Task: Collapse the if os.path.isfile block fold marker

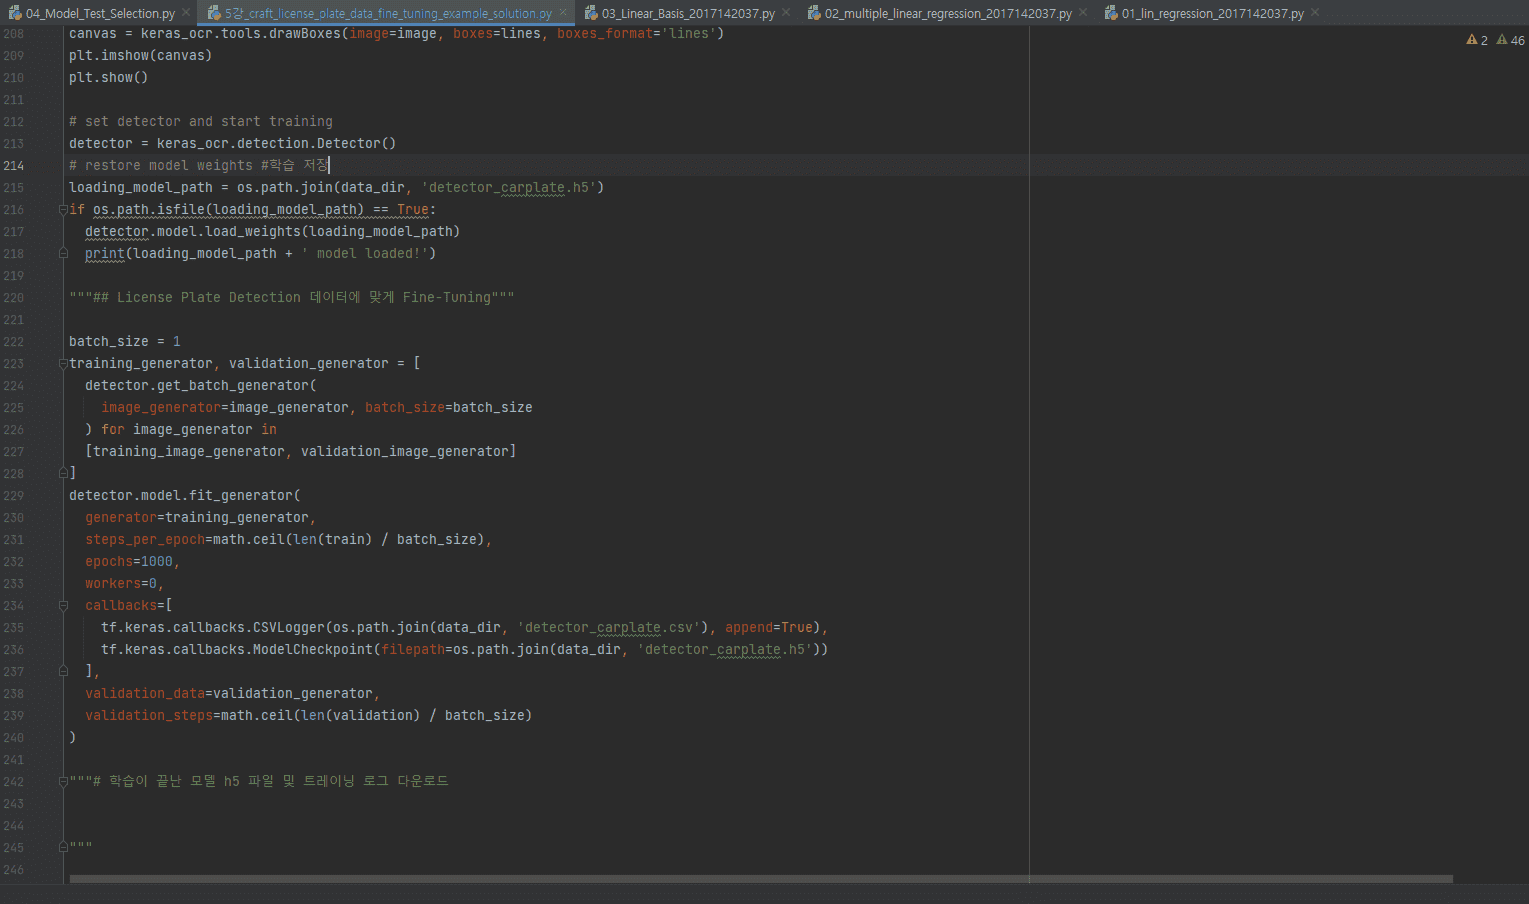Action: coord(63,210)
